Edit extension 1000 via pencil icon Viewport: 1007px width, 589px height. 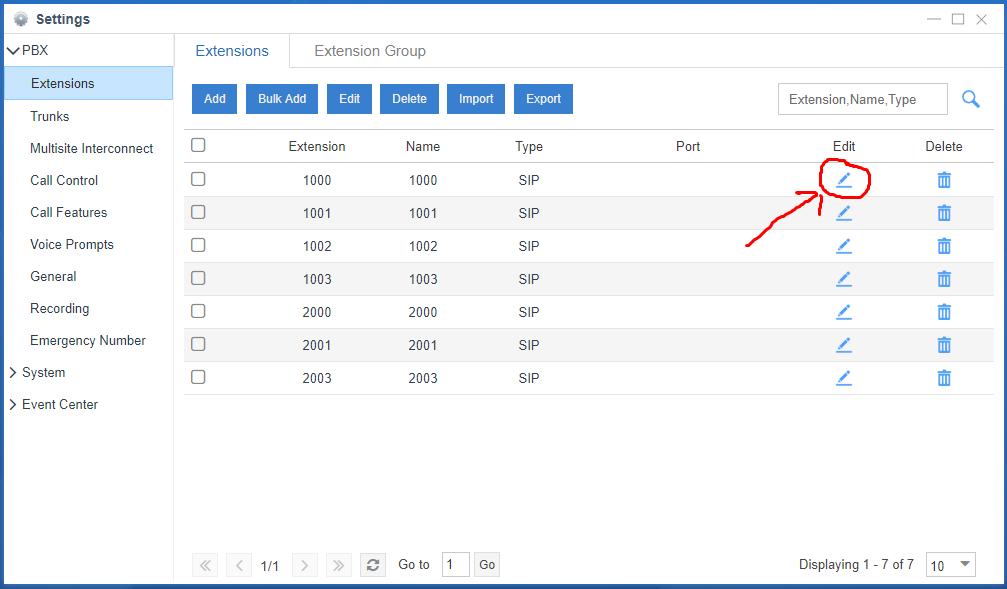pyautogui.click(x=844, y=180)
